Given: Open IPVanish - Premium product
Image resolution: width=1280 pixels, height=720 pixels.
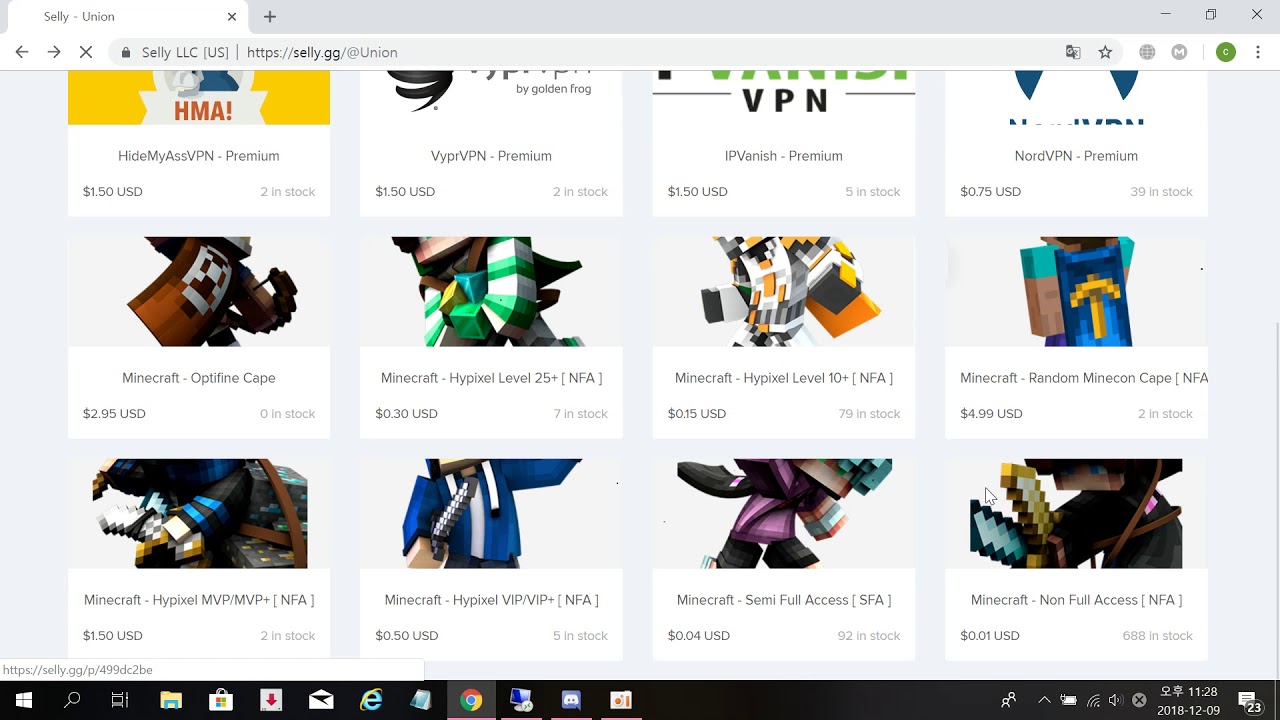Looking at the screenshot, I should pyautogui.click(x=783, y=156).
